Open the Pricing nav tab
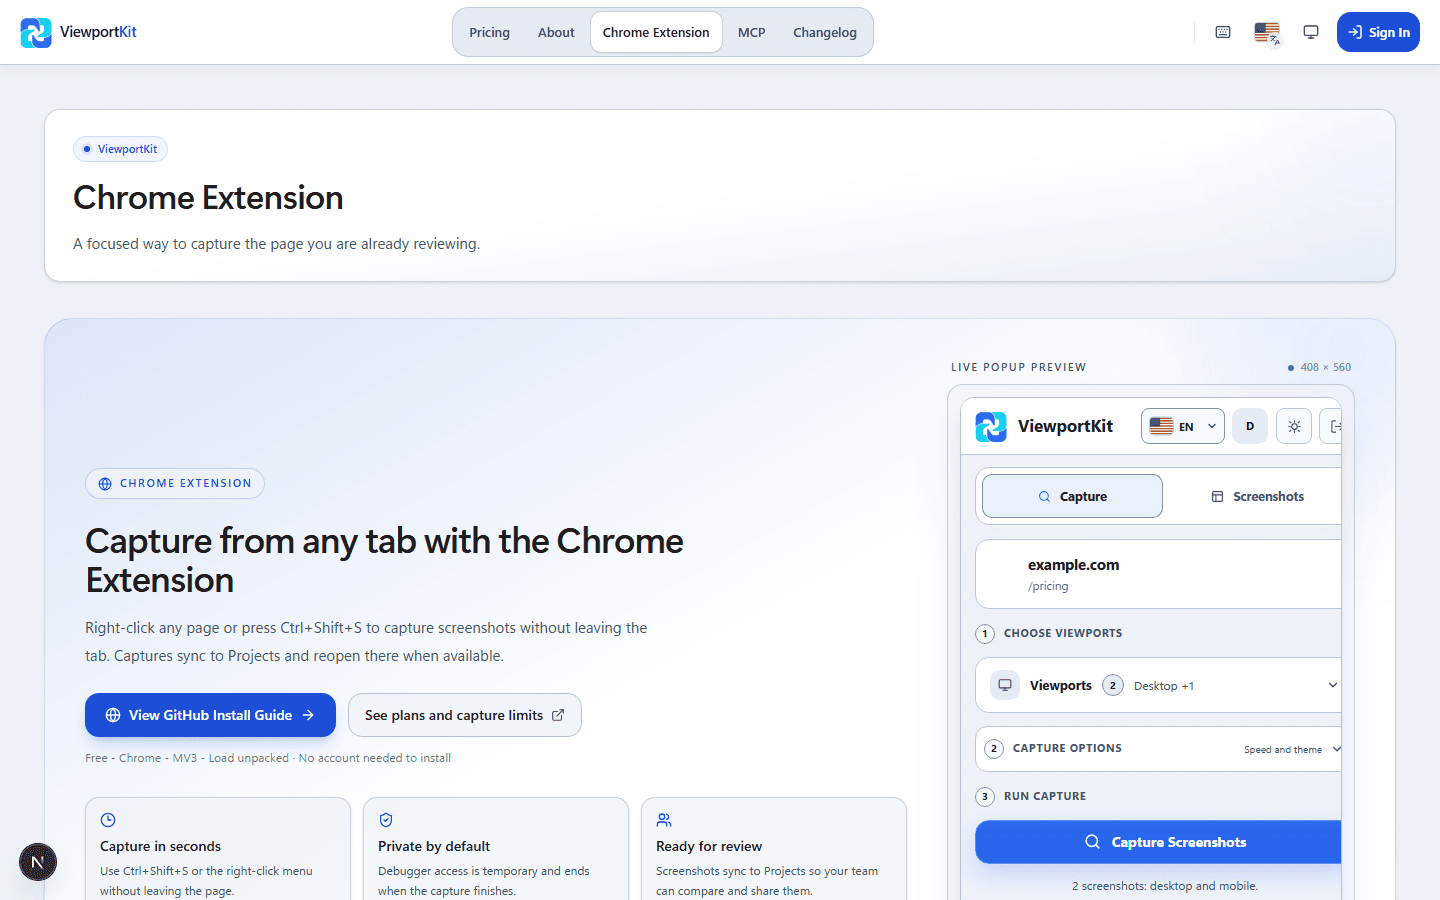Screen dimensions: 1440x900 [489, 32]
